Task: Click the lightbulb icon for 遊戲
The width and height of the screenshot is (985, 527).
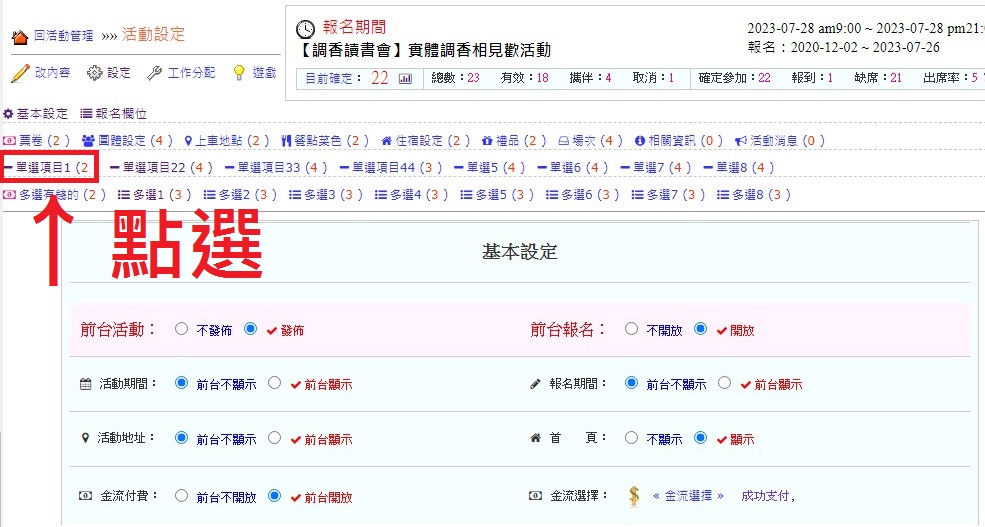Action: (x=239, y=73)
